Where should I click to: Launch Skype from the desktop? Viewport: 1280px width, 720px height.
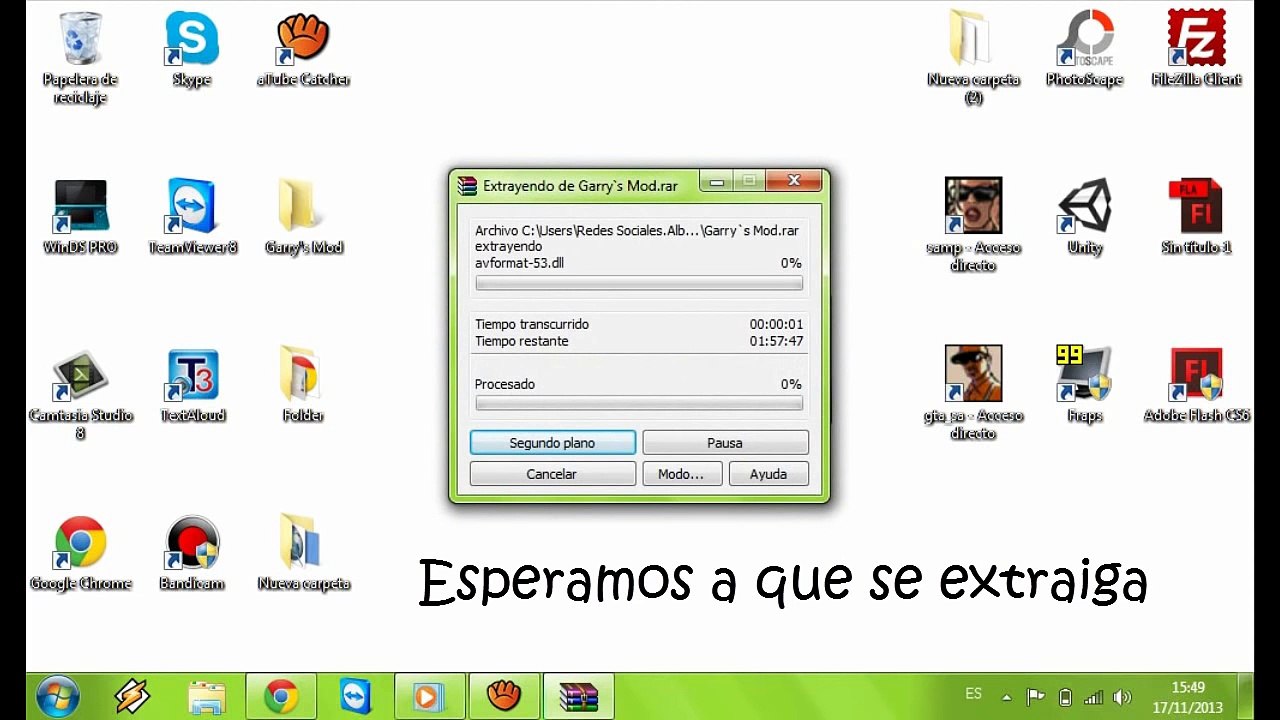192,50
